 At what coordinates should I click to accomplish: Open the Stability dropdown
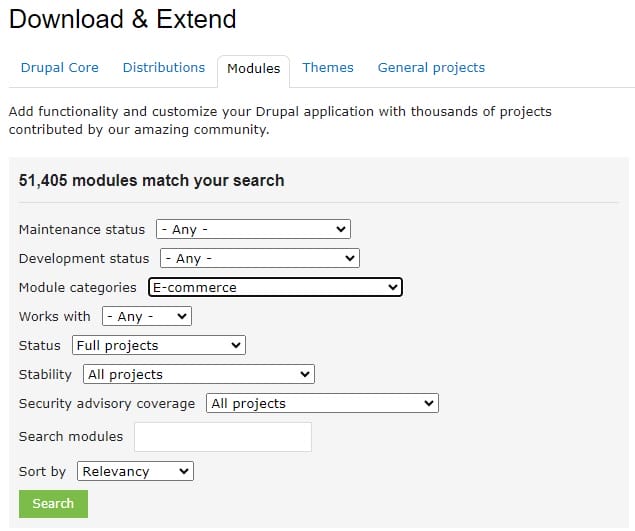pos(199,374)
